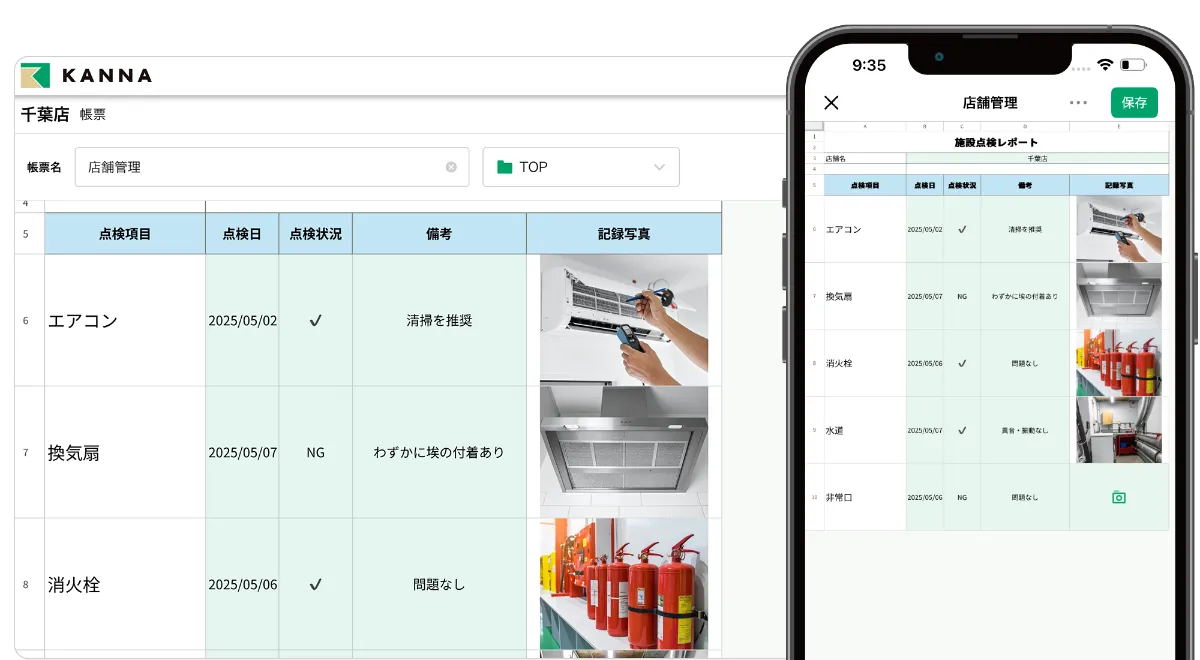Click the 帳票名 input showing 店舗管理

(x=272, y=167)
